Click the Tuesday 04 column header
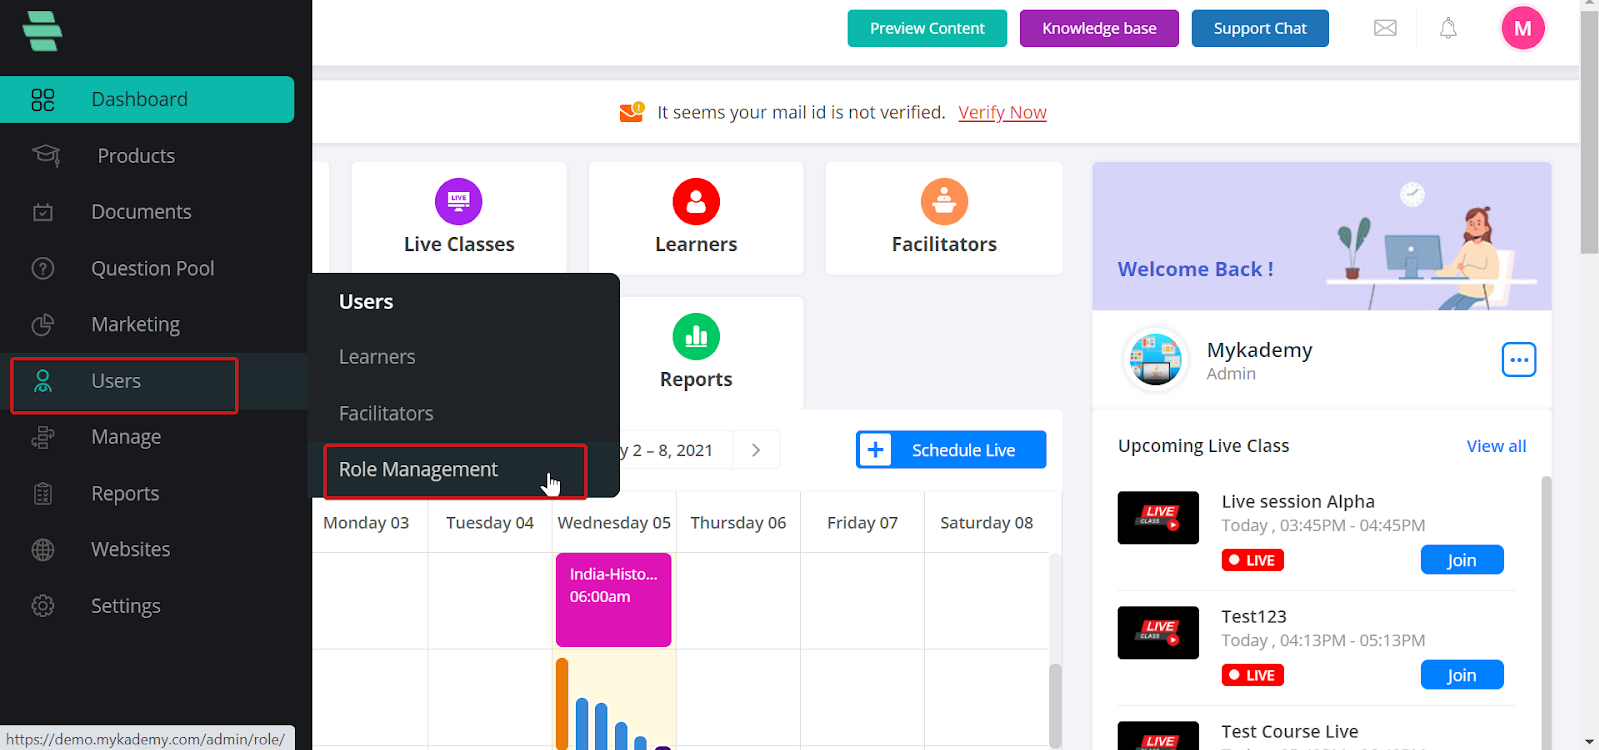Screen dimensions: 1599x750 [490, 523]
